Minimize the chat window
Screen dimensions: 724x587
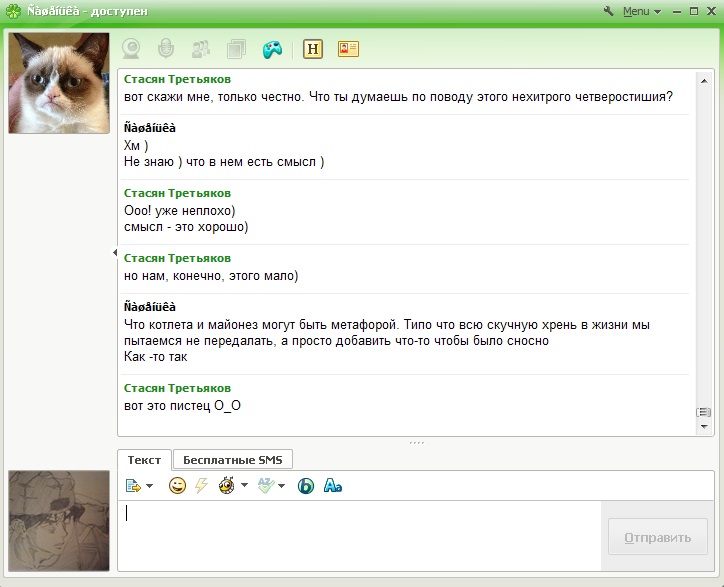coord(676,12)
